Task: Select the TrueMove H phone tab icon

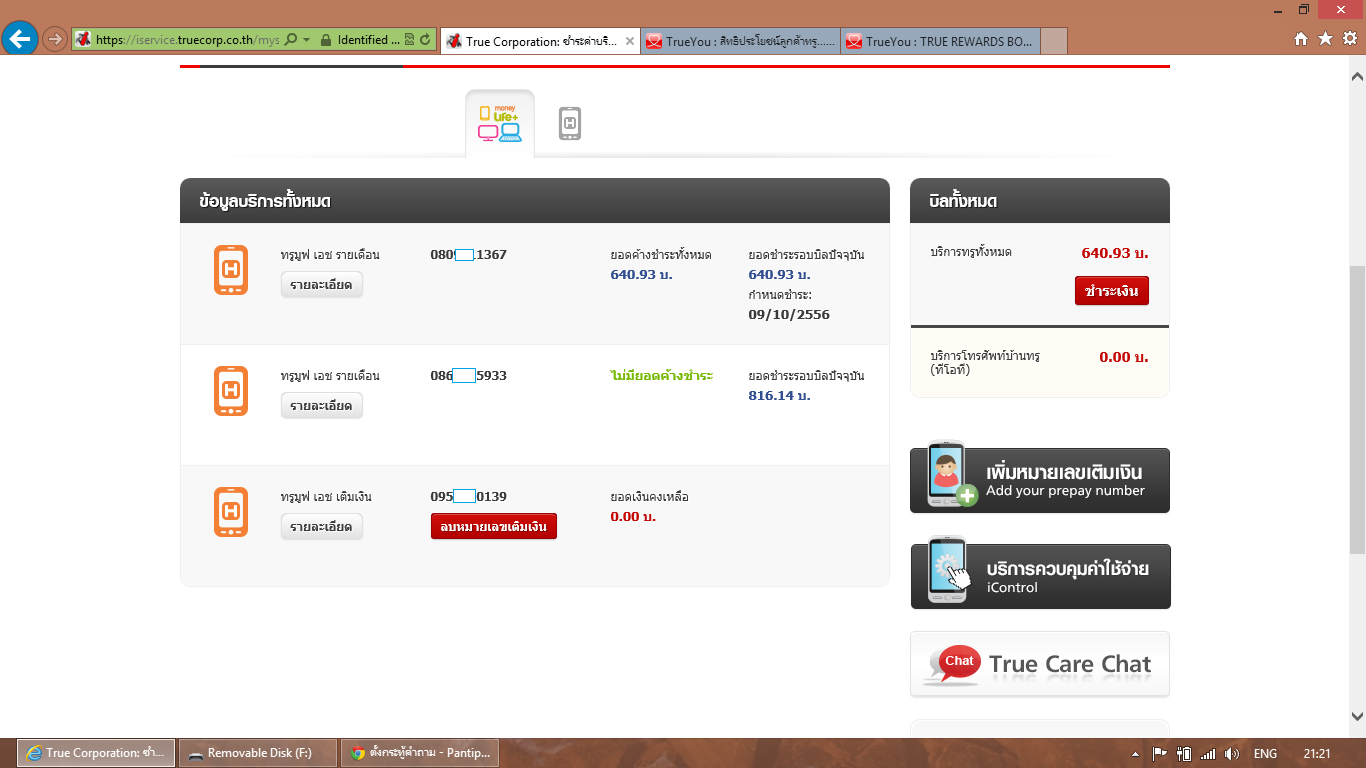Action: click(x=570, y=123)
